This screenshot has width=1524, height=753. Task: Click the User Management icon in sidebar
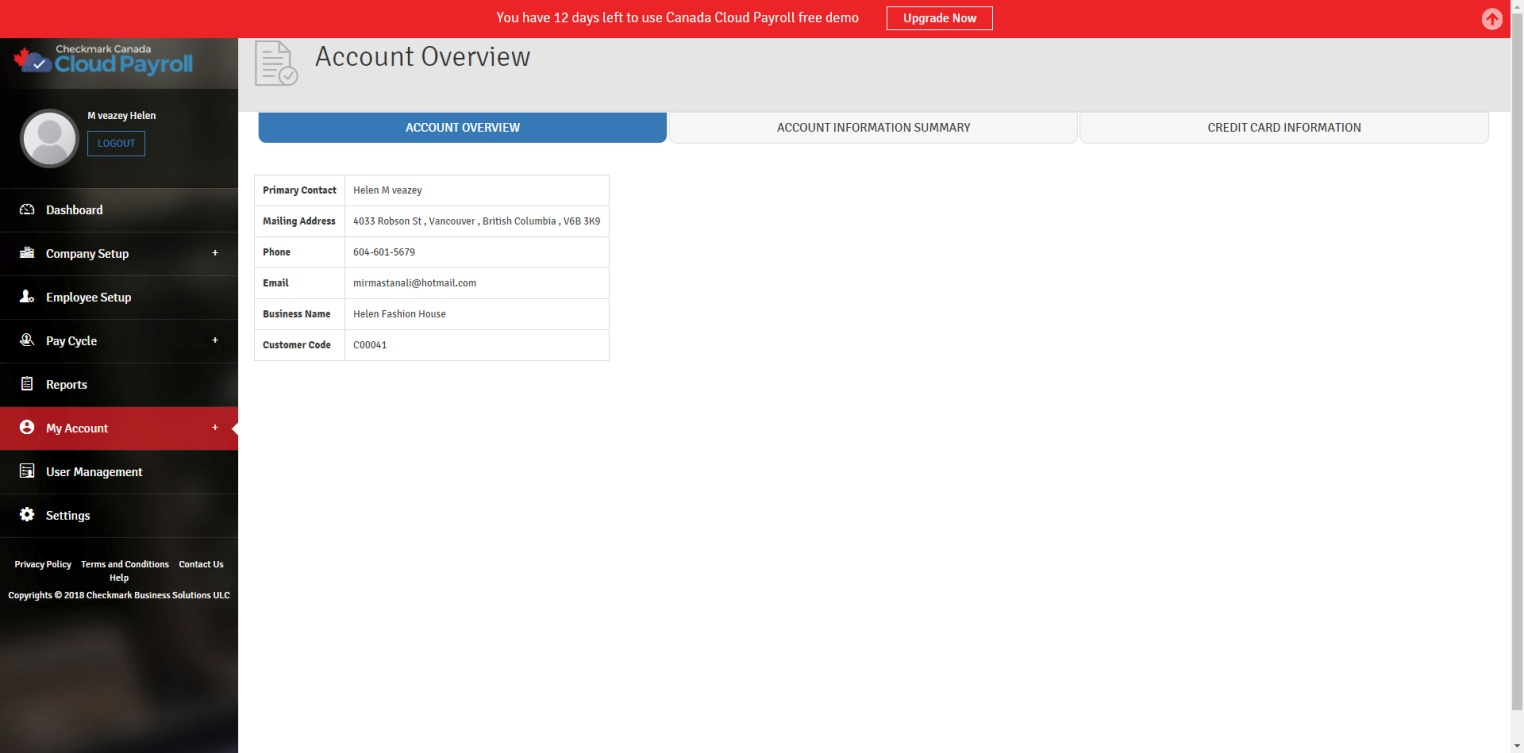click(x=27, y=471)
